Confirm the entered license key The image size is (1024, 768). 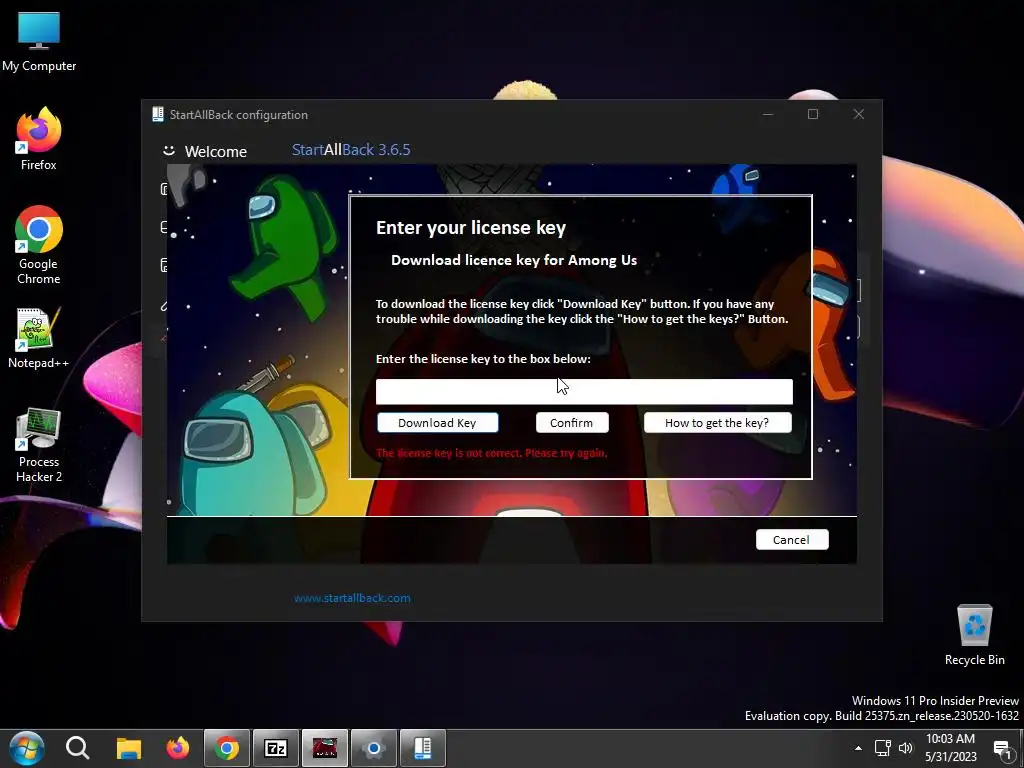[x=572, y=423]
